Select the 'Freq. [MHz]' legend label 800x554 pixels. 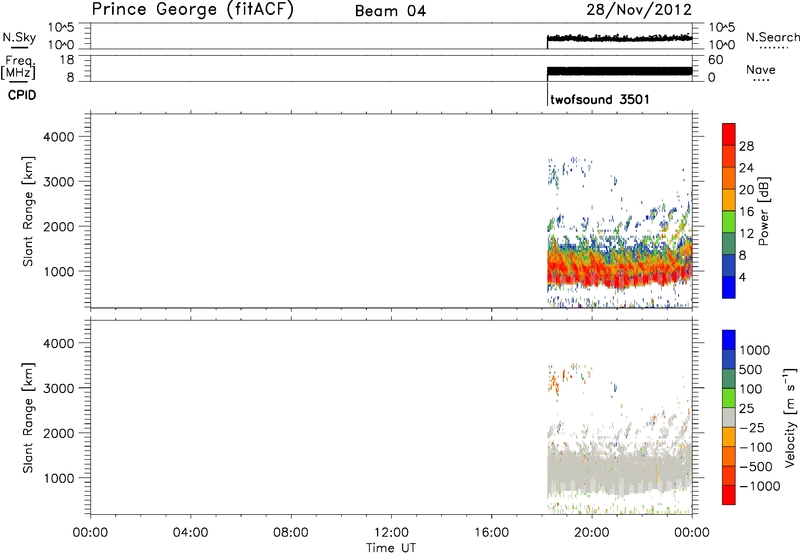[x=20, y=68]
